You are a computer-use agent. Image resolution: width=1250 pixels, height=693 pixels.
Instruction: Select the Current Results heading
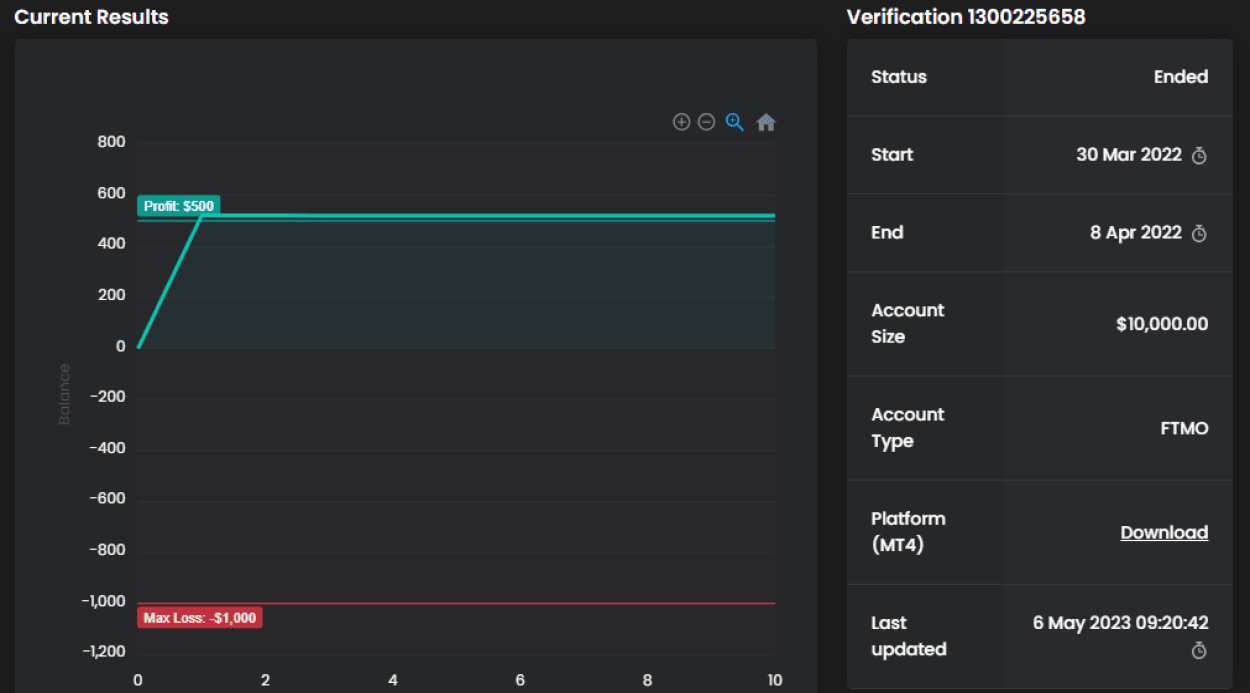pyautogui.click(x=91, y=17)
